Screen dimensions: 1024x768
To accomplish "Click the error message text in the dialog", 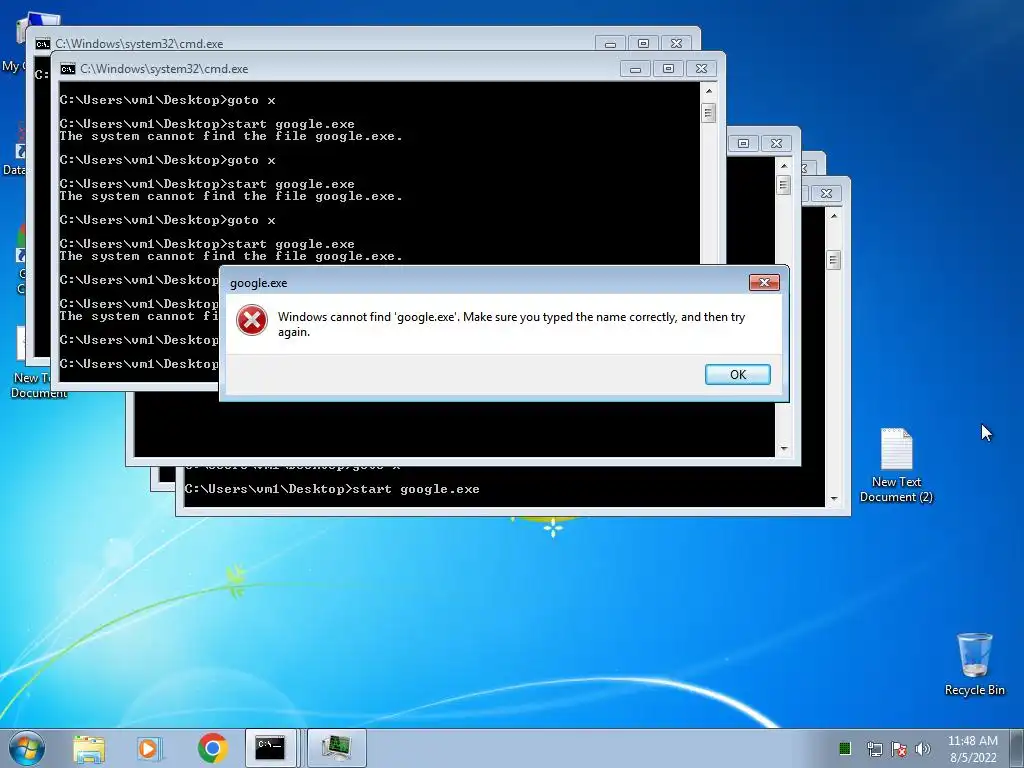I will pos(511,324).
